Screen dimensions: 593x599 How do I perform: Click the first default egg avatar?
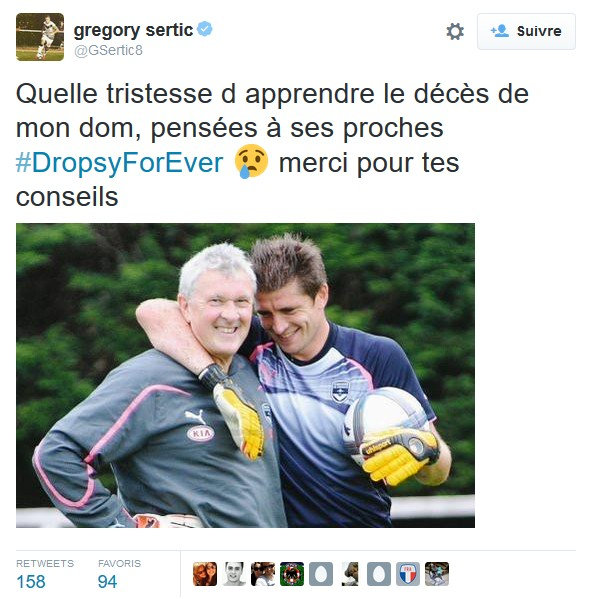pyautogui.click(x=321, y=574)
